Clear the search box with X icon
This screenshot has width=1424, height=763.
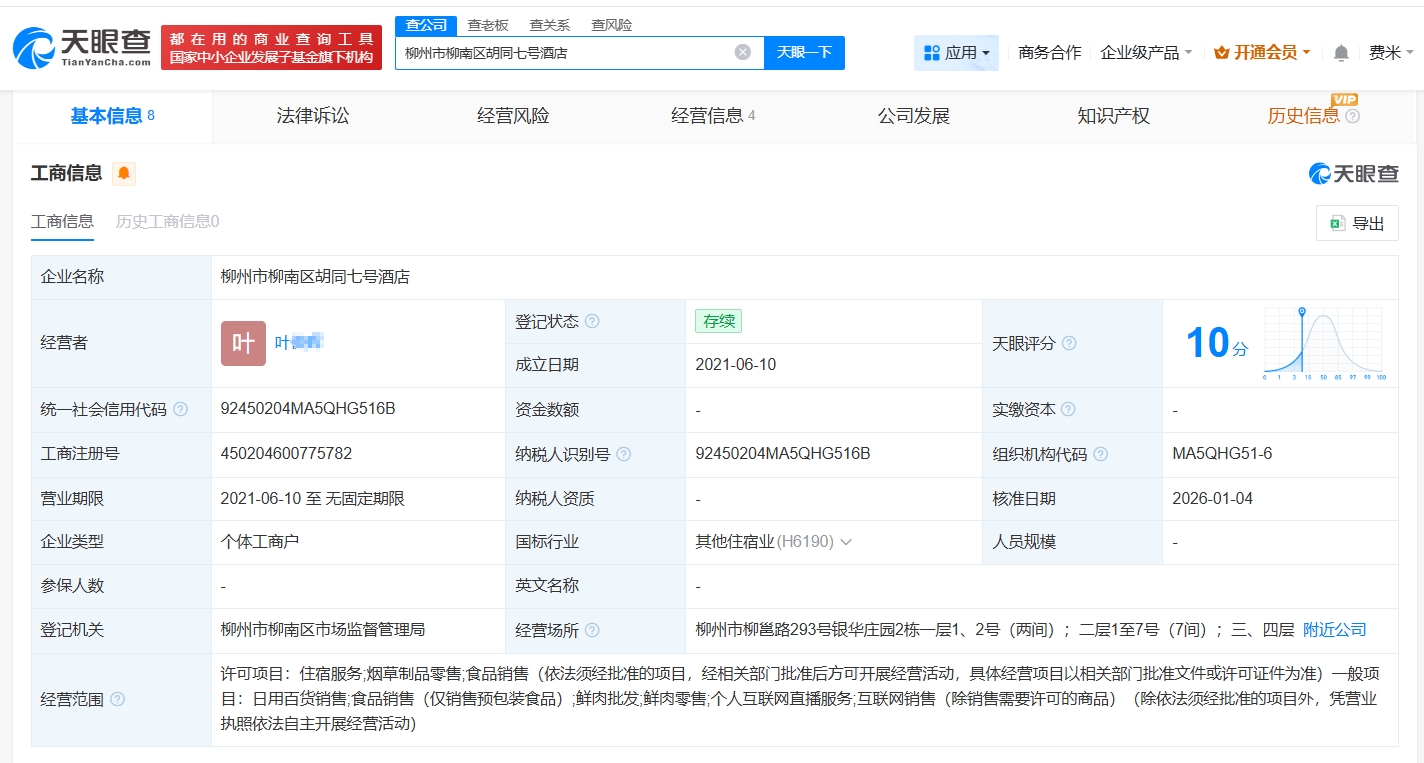point(742,52)
